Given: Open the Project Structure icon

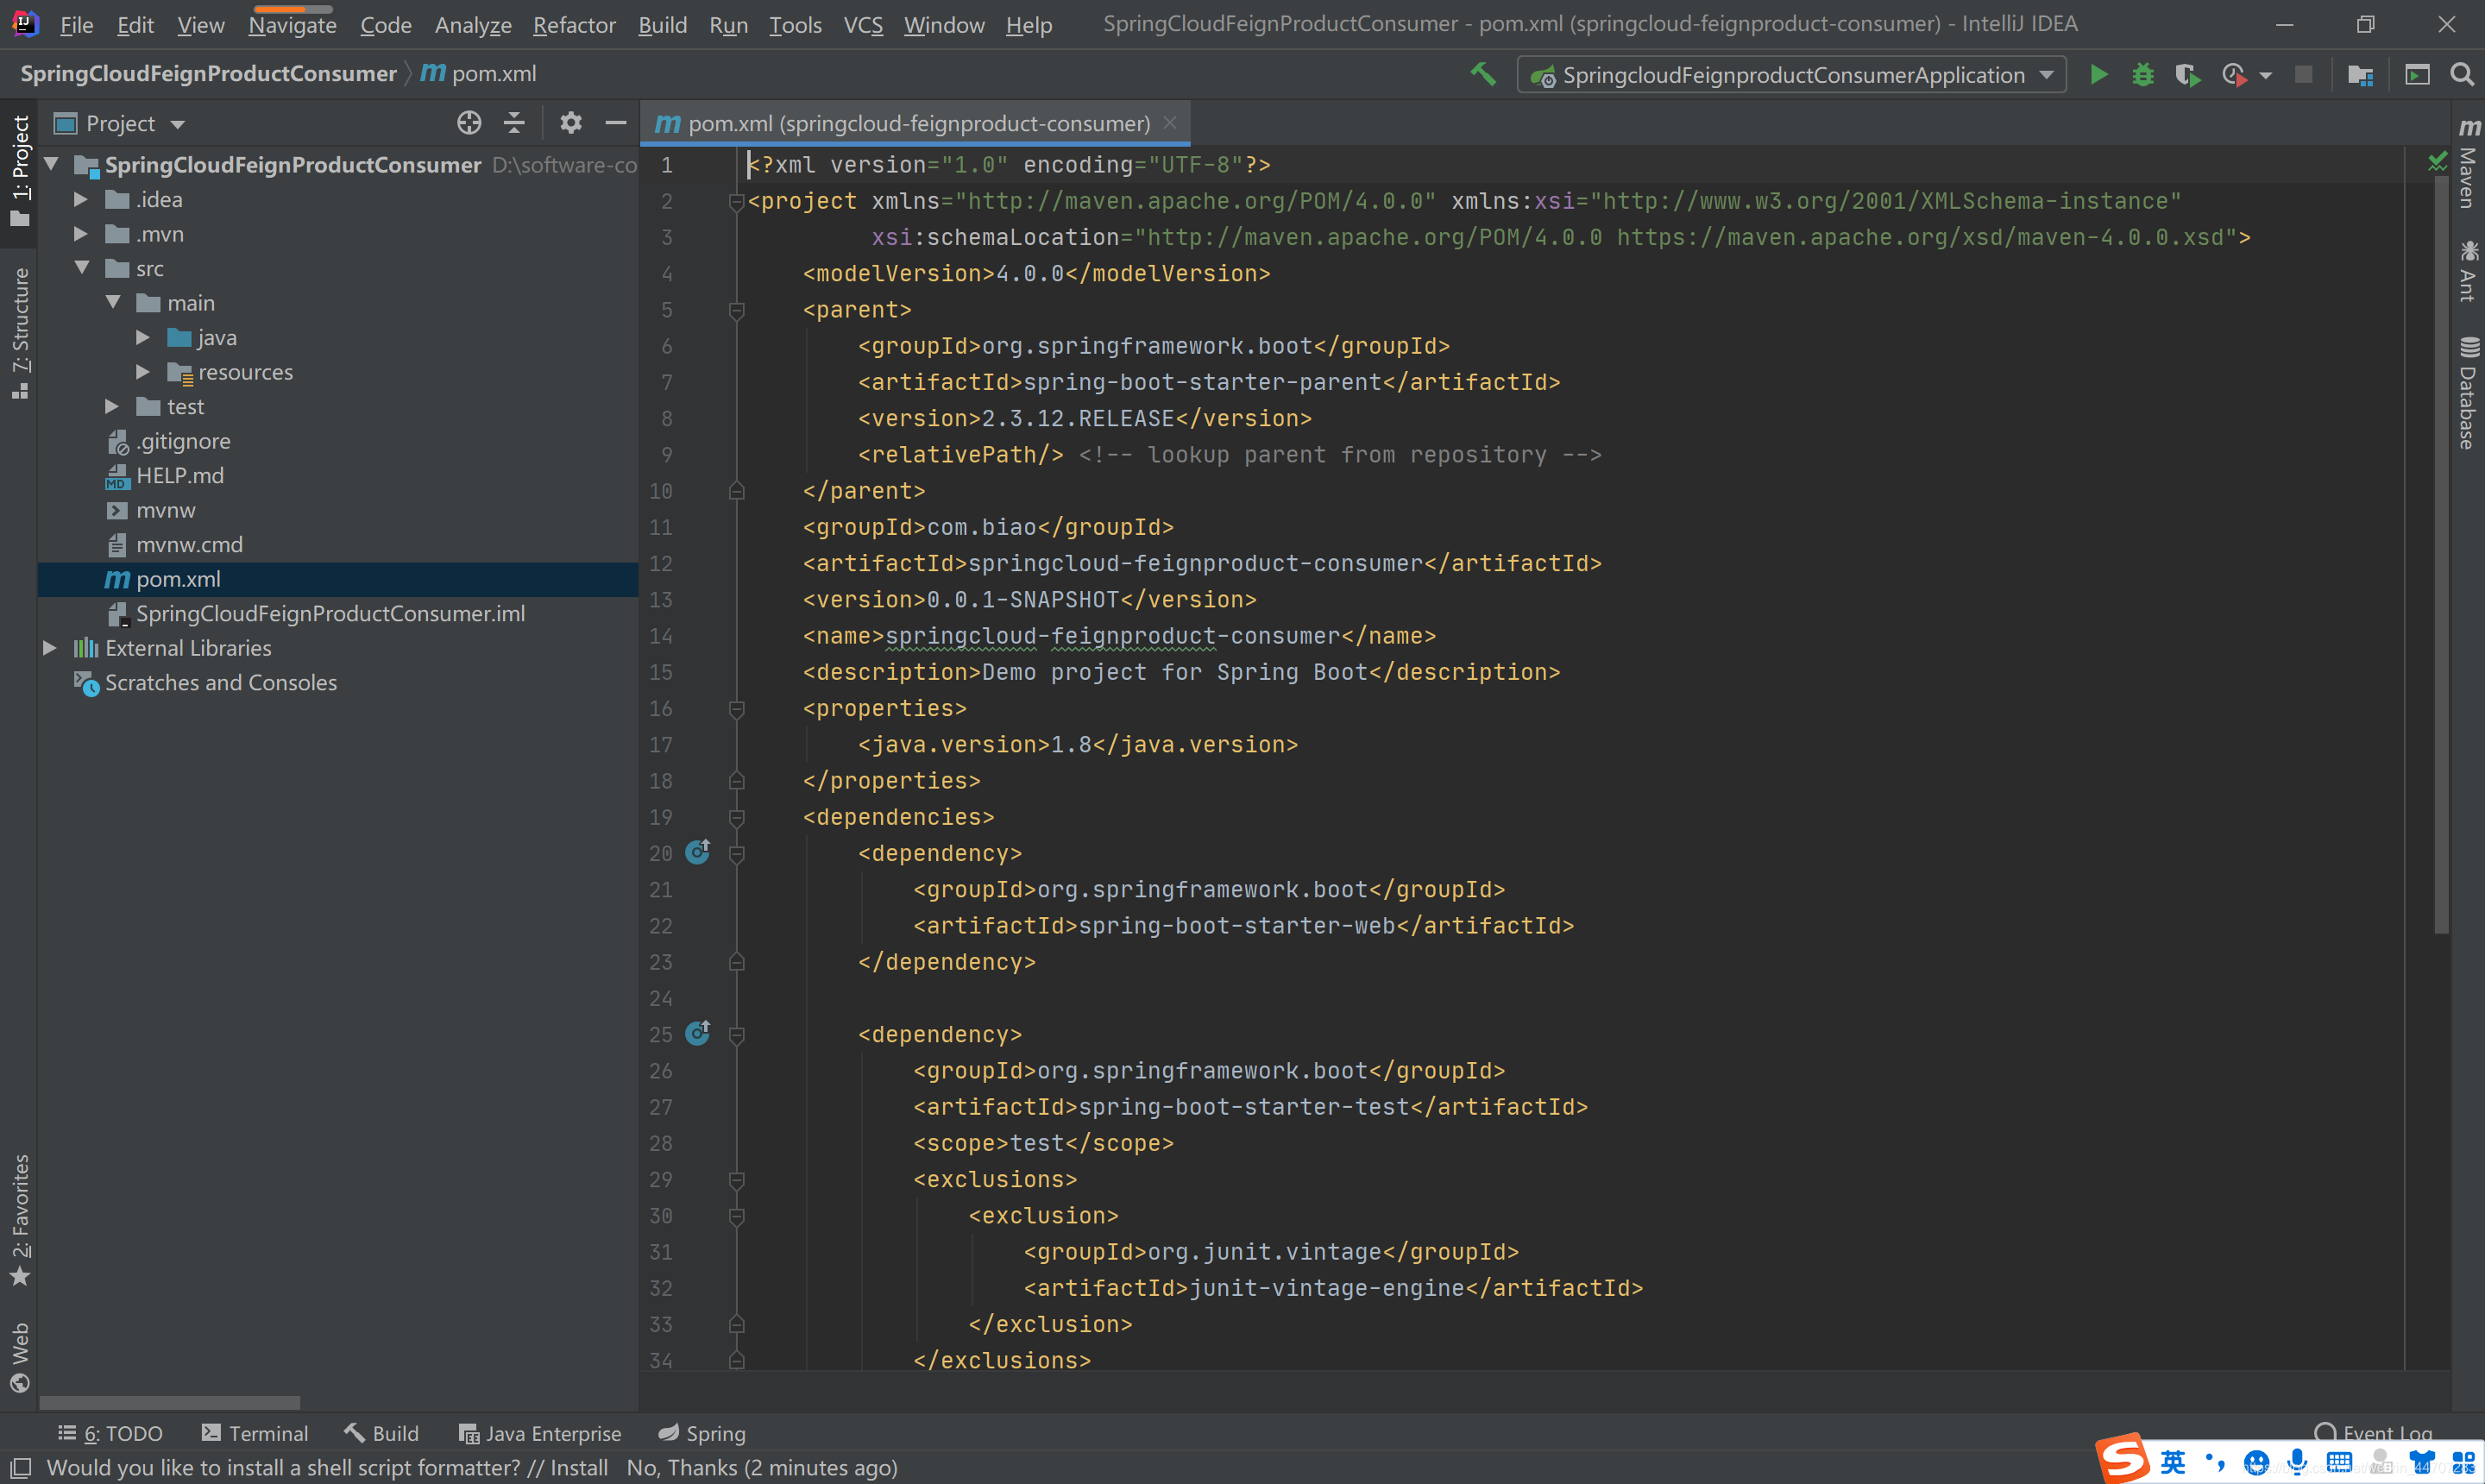Looking at the screenshot, I should tap(2361, 75).
